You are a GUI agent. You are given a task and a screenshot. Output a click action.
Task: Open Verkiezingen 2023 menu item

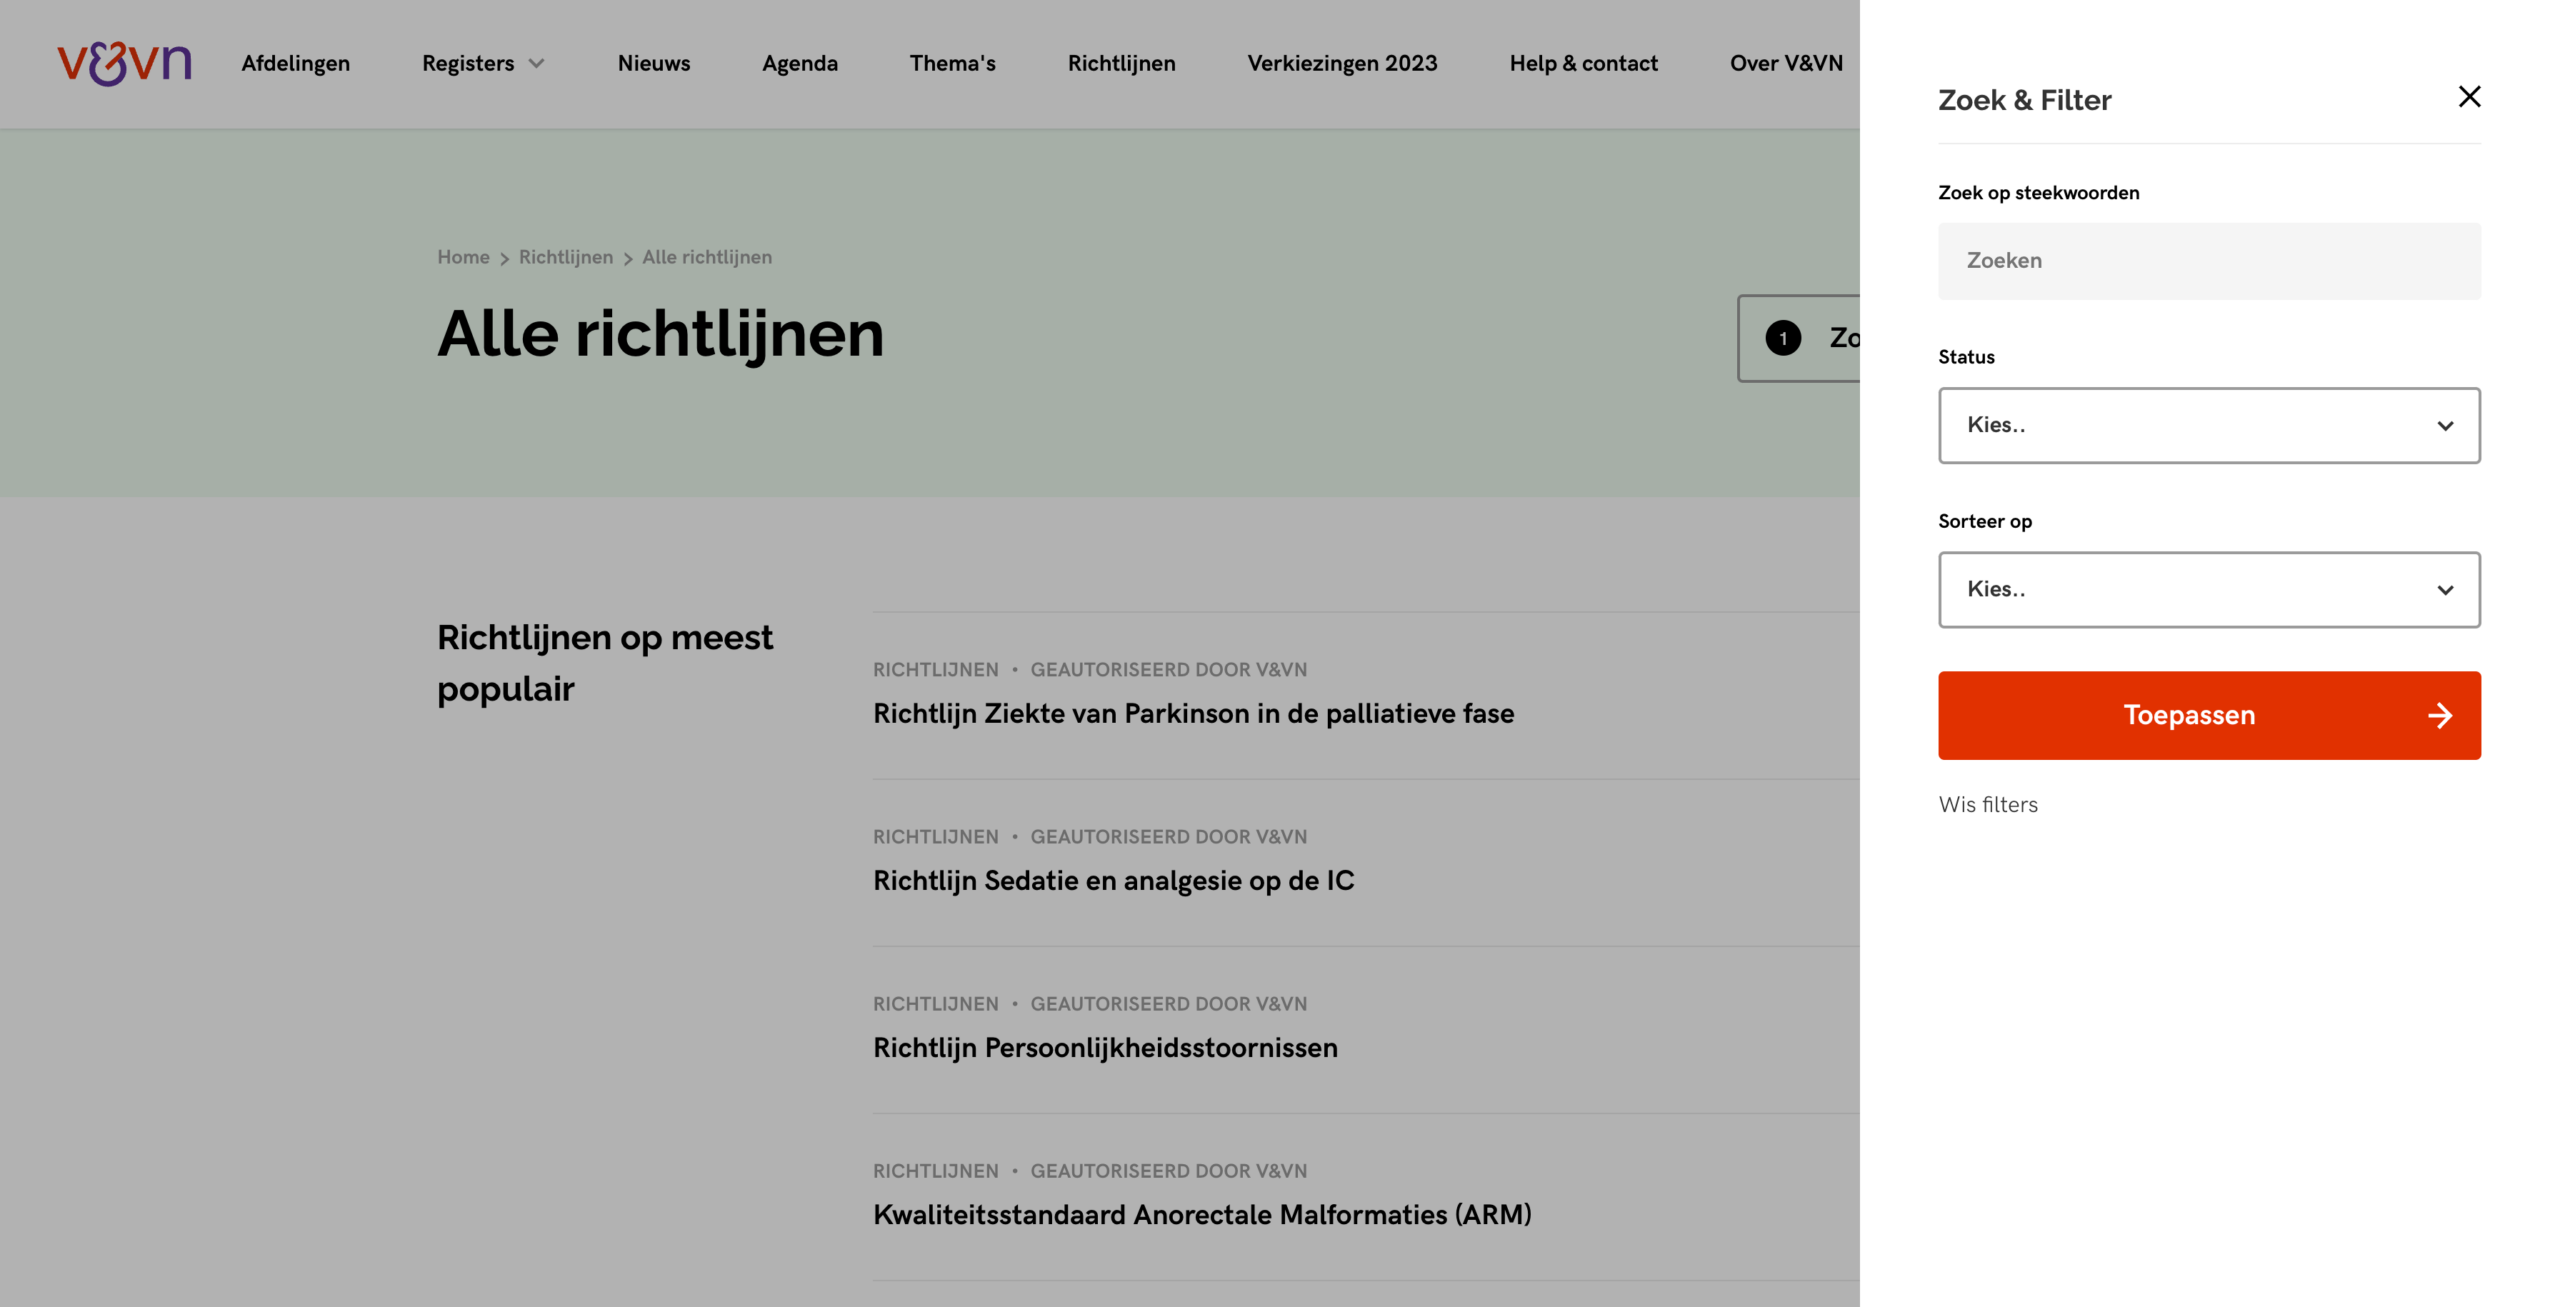tap(1342, 63)
